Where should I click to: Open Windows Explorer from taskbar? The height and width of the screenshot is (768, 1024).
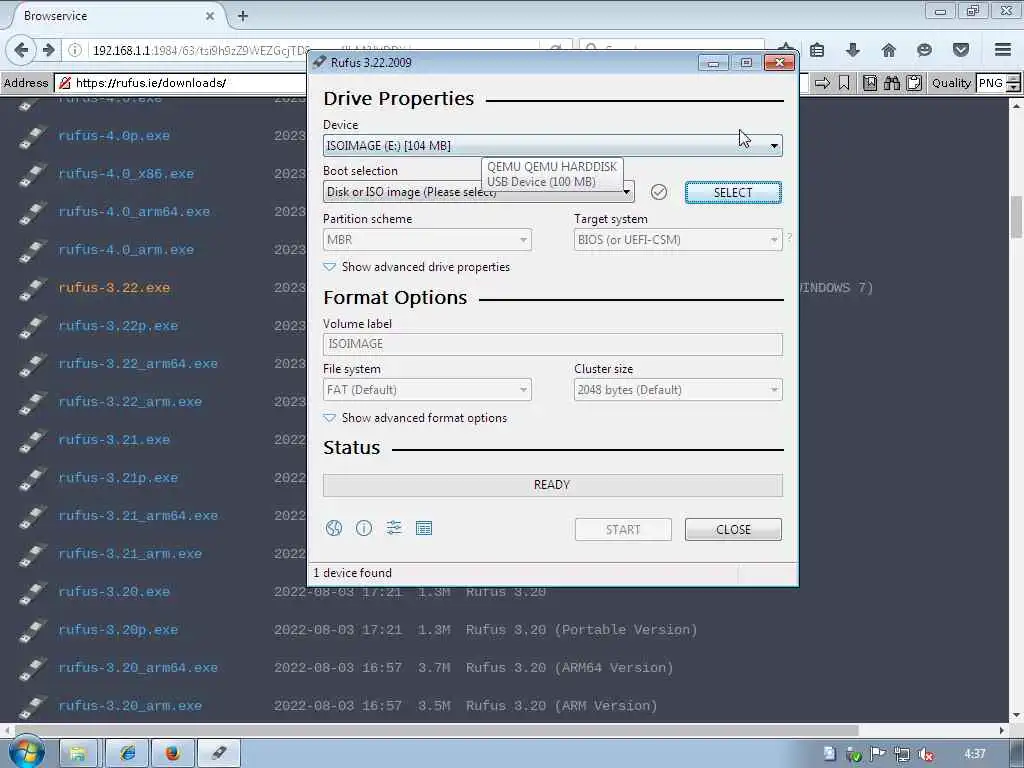tap(78, 754)
